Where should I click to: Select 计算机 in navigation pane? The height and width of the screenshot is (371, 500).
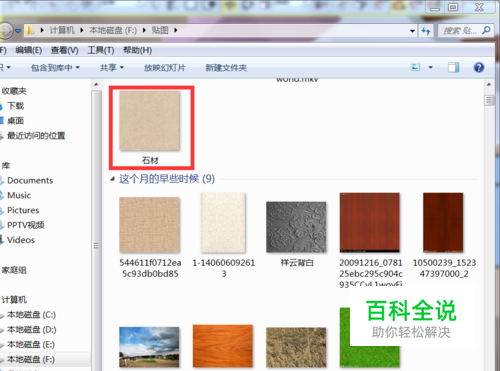tap(14, 300)
